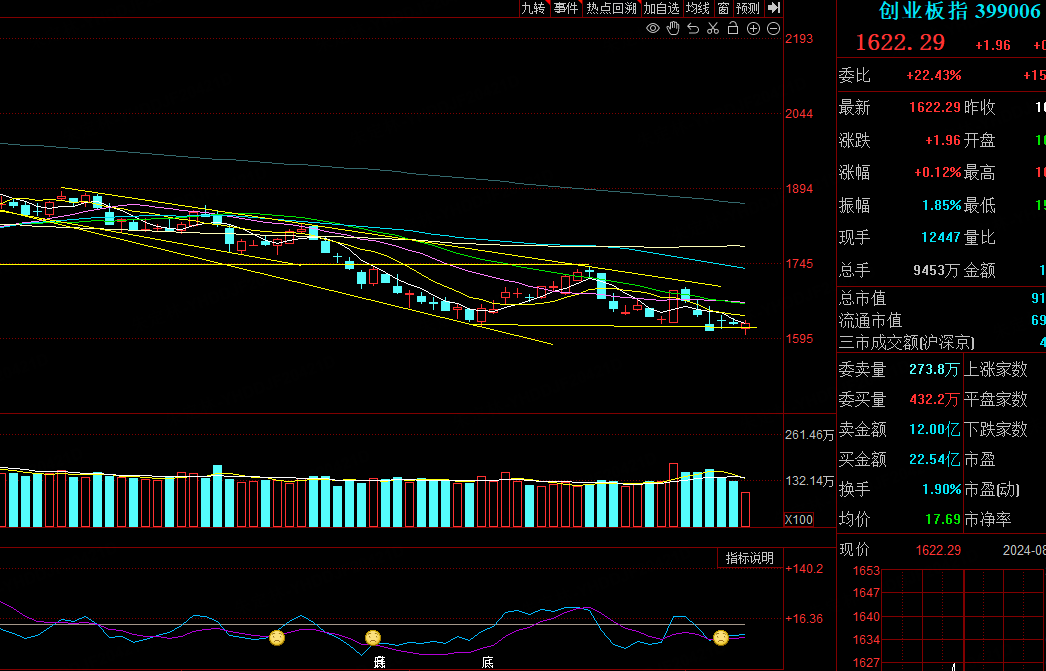Click the 涨跌 +1.96 value
Viewport: 1046px width, 671px height.
pyautogui.click(x=943, y=141)
